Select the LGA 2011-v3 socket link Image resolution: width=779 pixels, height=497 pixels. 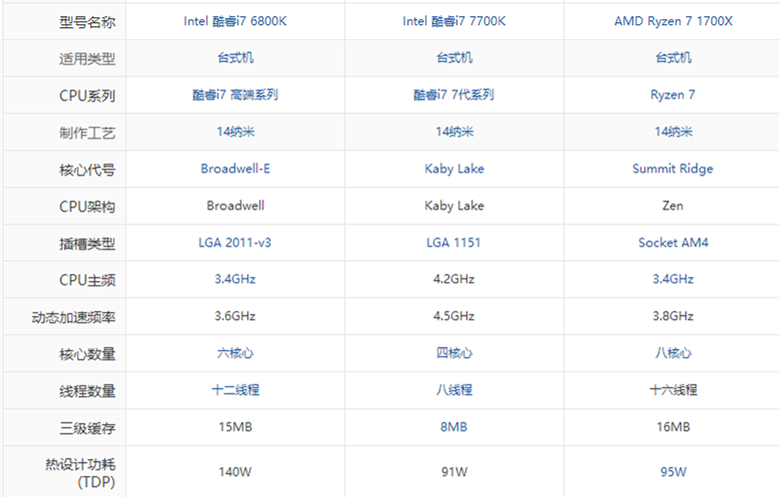[235, 243]
